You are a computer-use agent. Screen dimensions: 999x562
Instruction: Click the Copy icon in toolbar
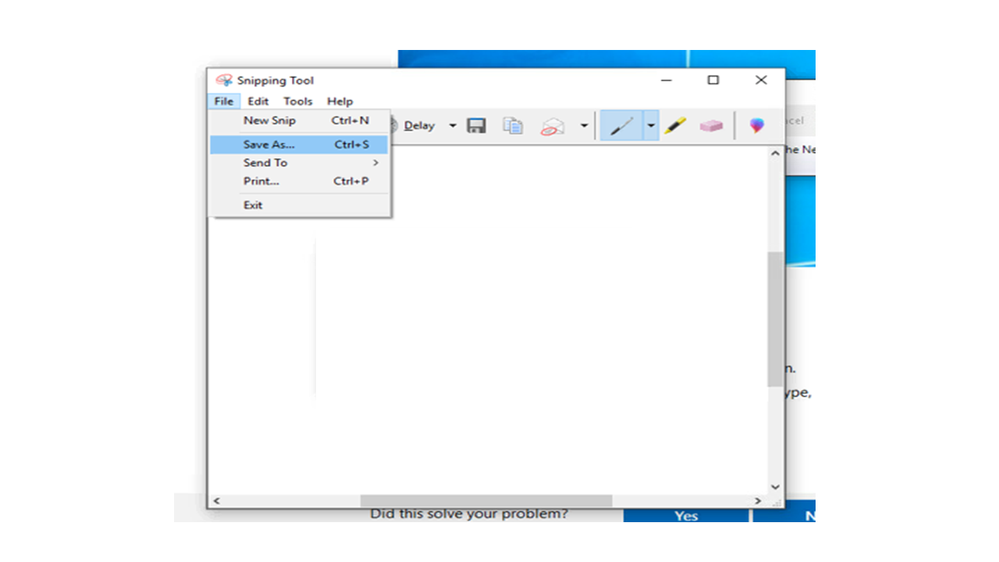click(512, 126)
